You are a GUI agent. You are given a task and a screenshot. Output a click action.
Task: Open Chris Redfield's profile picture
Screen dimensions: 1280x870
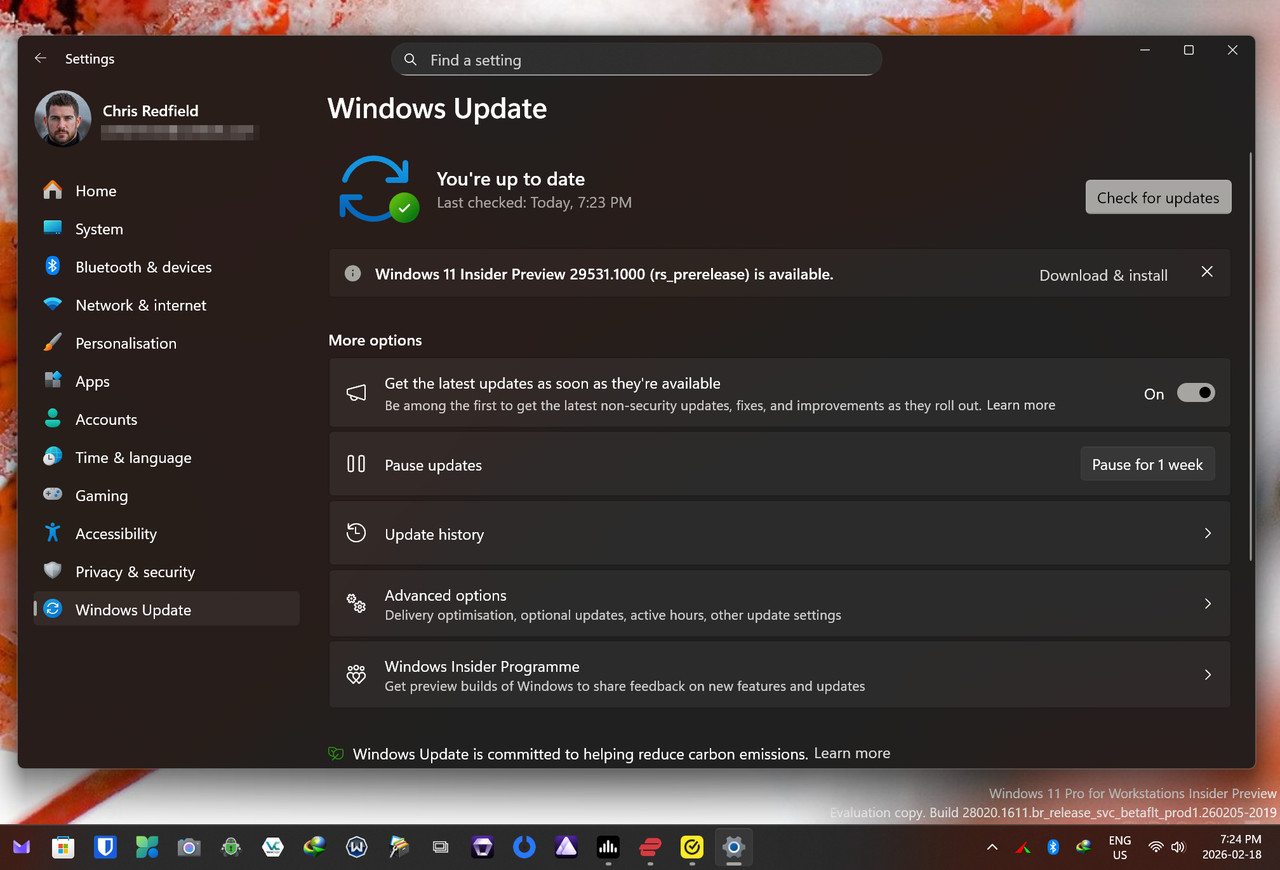[x=63, y=119]
